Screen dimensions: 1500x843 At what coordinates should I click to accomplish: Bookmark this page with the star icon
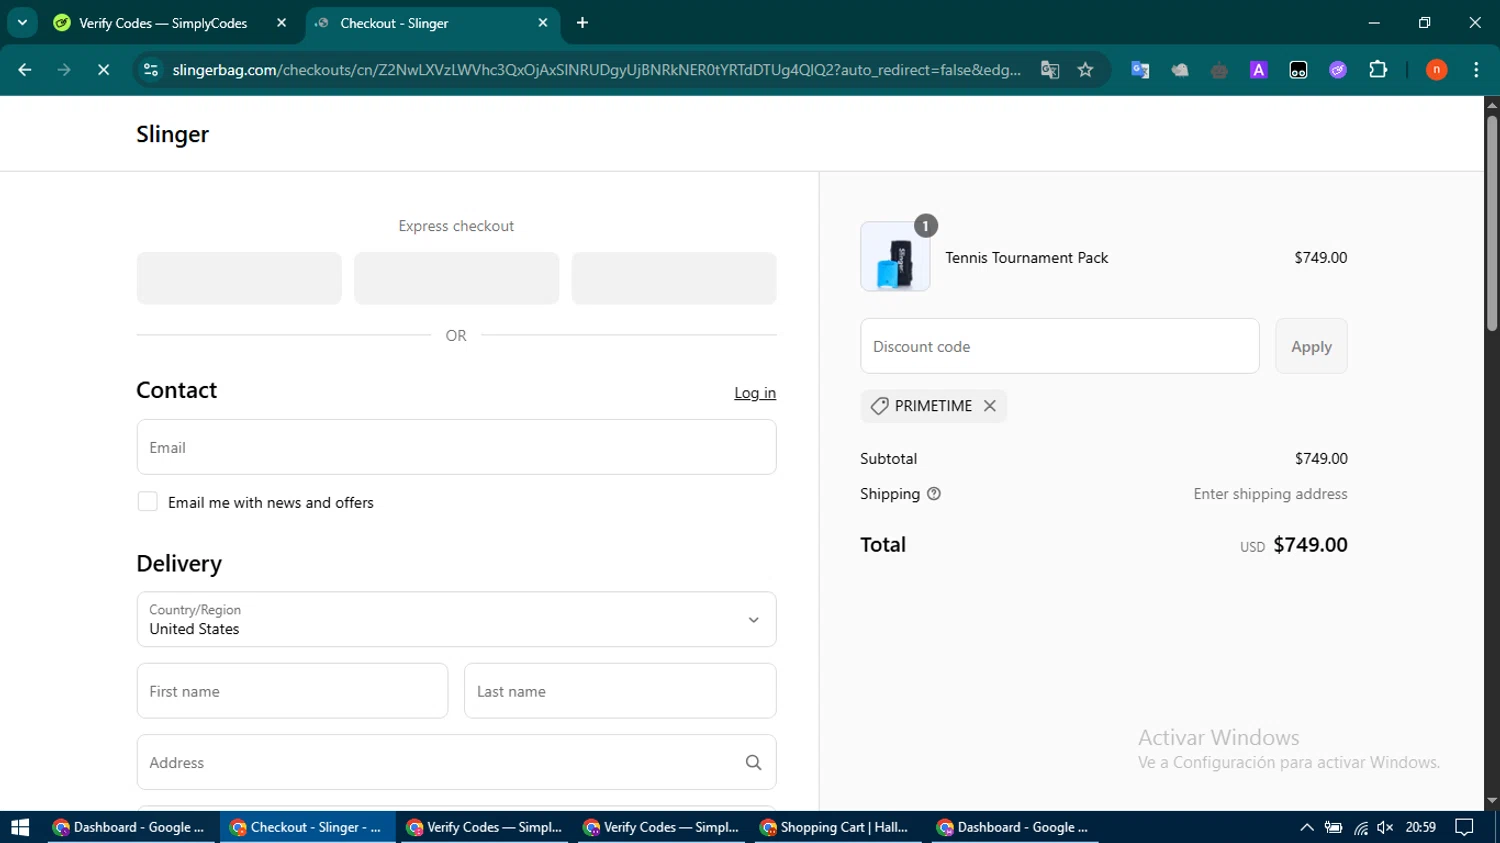coord(1086,70)
